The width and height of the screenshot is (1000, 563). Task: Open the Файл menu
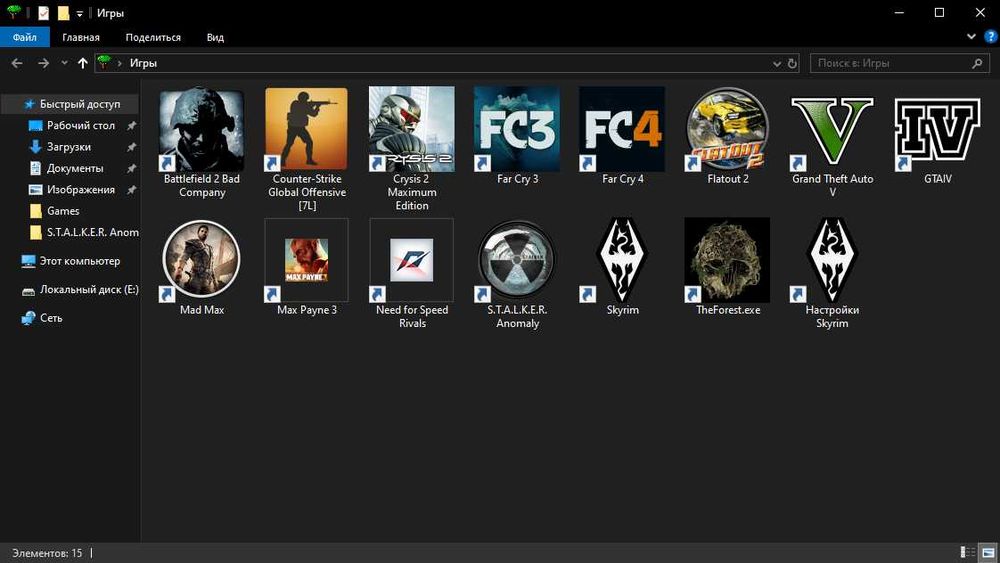(x=24, y=37)
